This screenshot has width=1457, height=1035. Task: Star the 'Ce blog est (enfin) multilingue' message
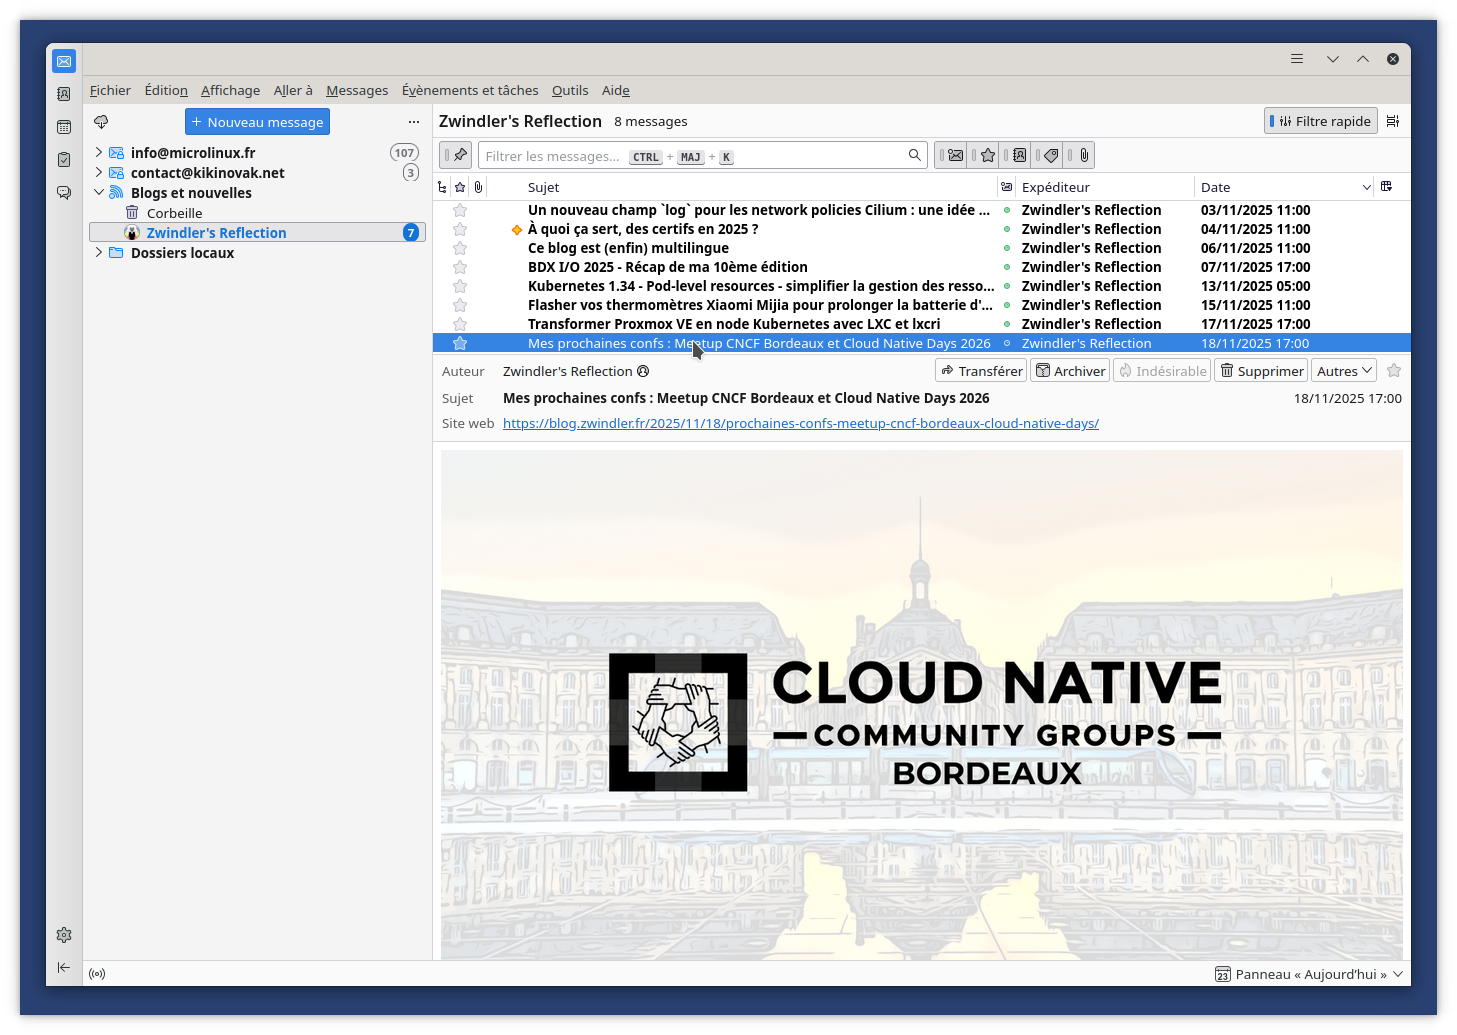[x=460, y=248]
